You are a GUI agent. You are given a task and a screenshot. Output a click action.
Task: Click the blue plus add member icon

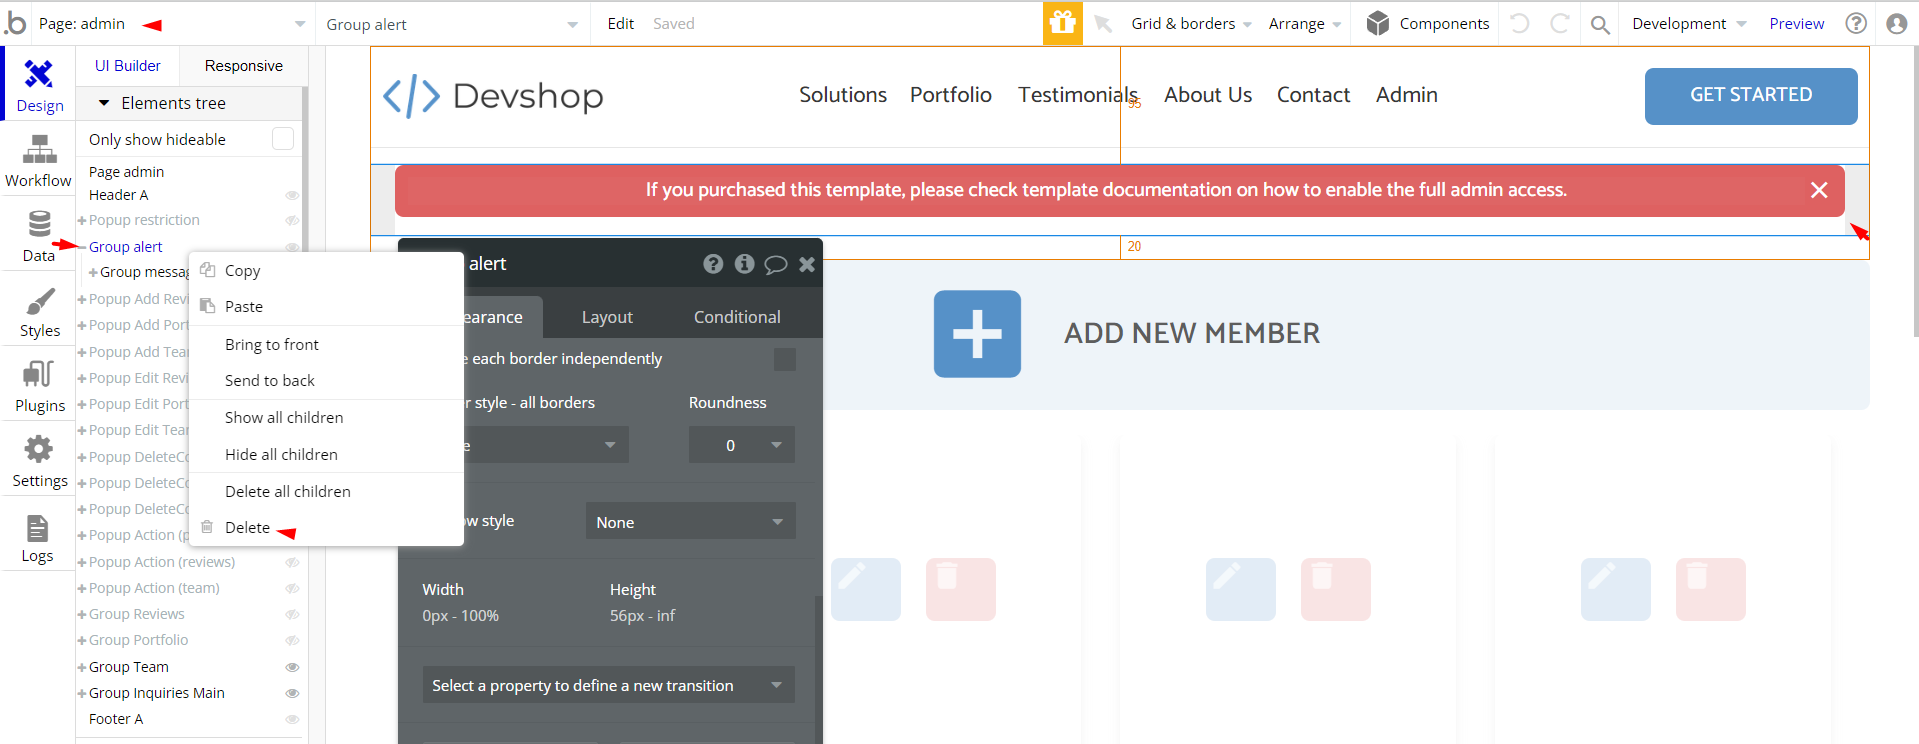pos(977,334)
